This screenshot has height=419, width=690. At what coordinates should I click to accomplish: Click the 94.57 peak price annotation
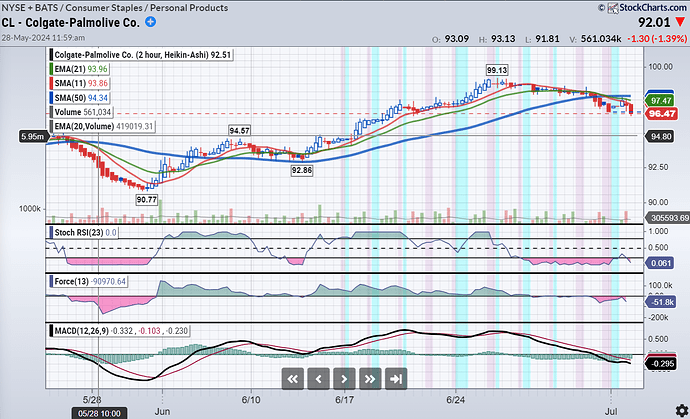(x=239, y=131)
